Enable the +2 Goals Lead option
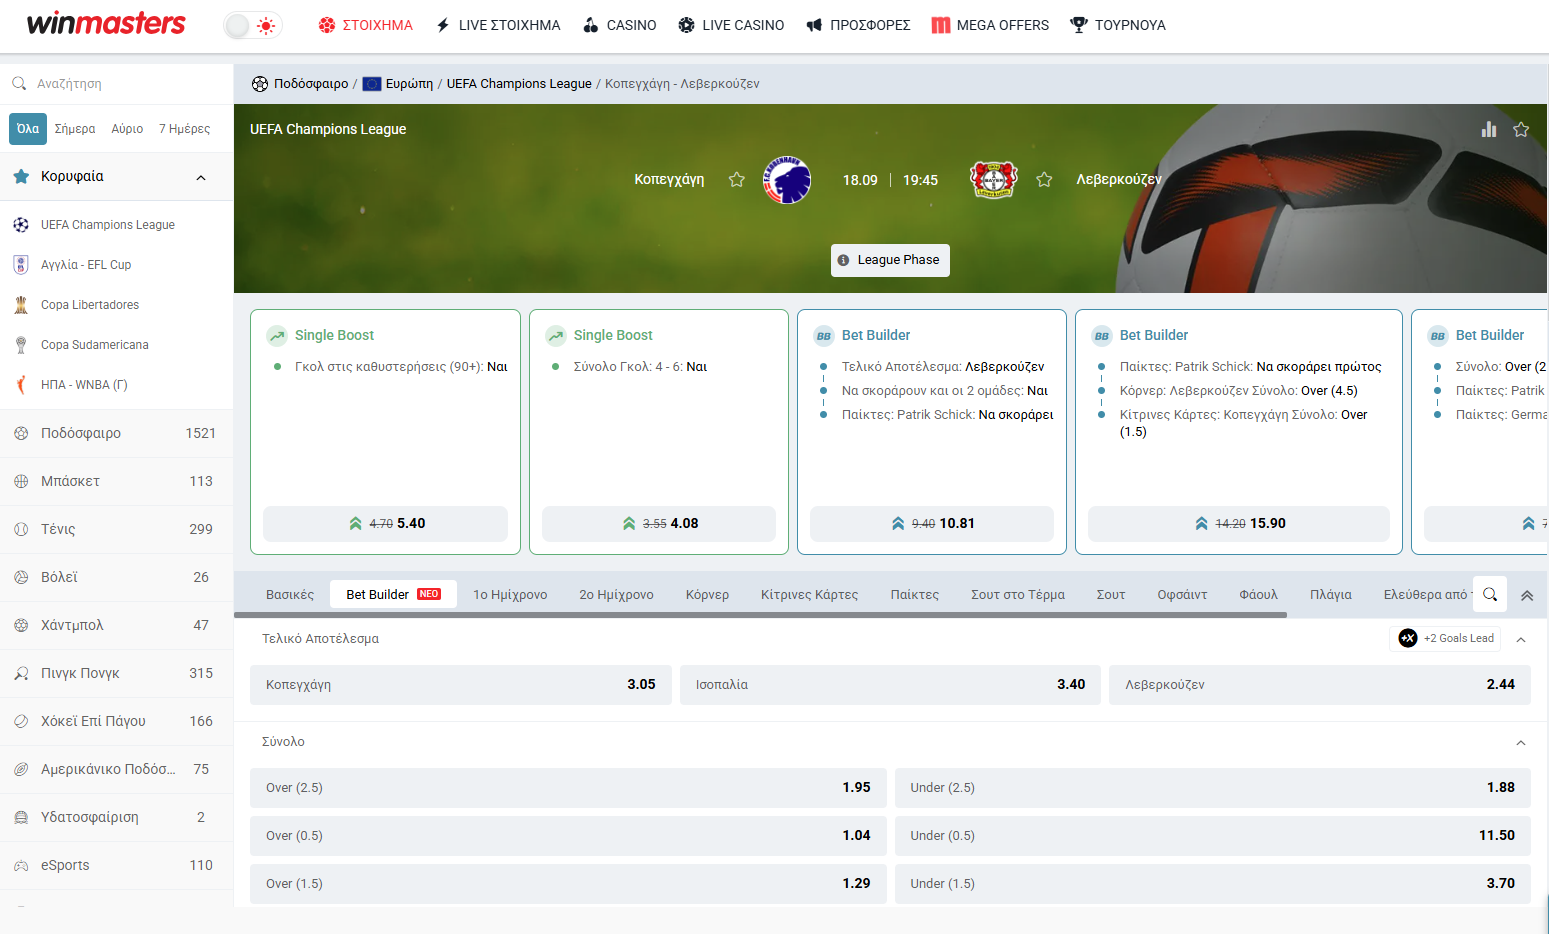 point(1444,638)
